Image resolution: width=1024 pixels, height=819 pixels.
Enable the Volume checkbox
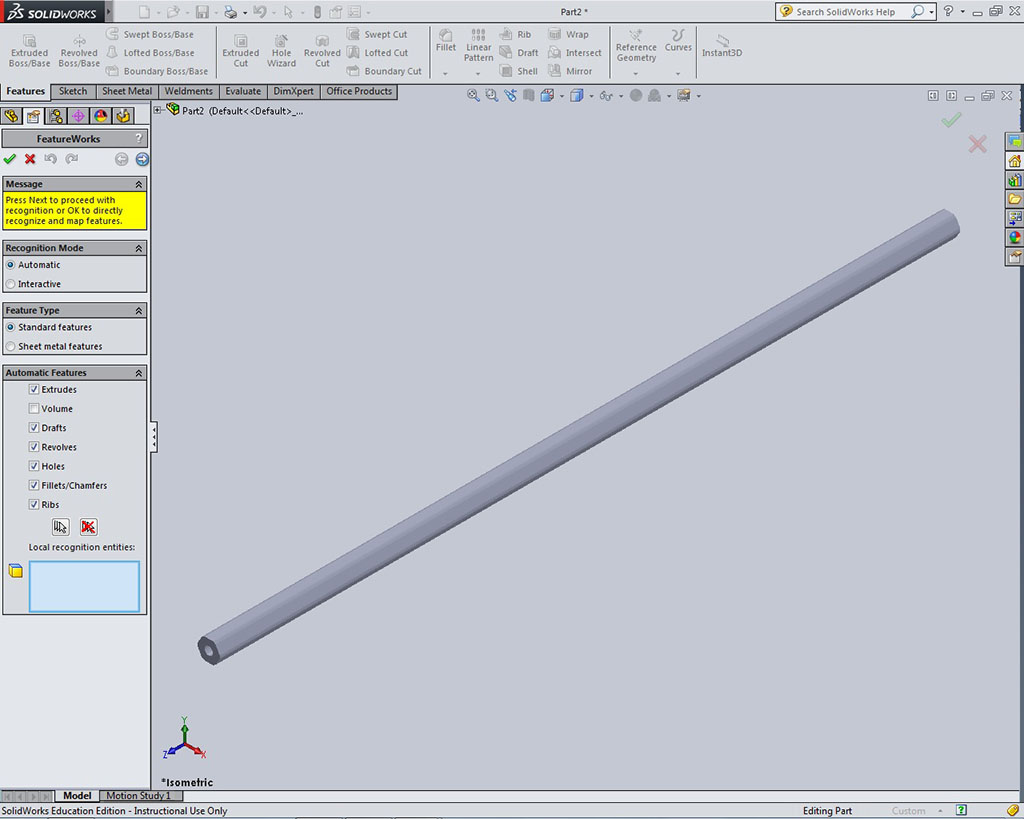point(34,409)
